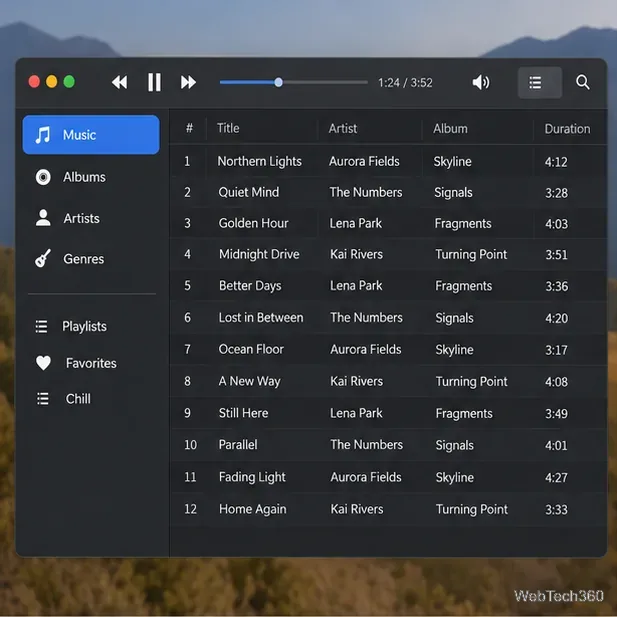617x617 pixels.
Task: Select the track Still Here
Action: click(x=243, y=413)
